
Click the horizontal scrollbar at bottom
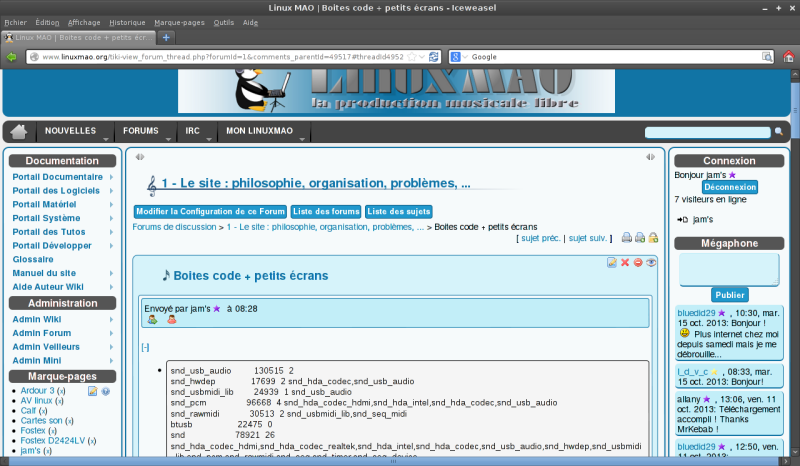[x=393, y=461]
